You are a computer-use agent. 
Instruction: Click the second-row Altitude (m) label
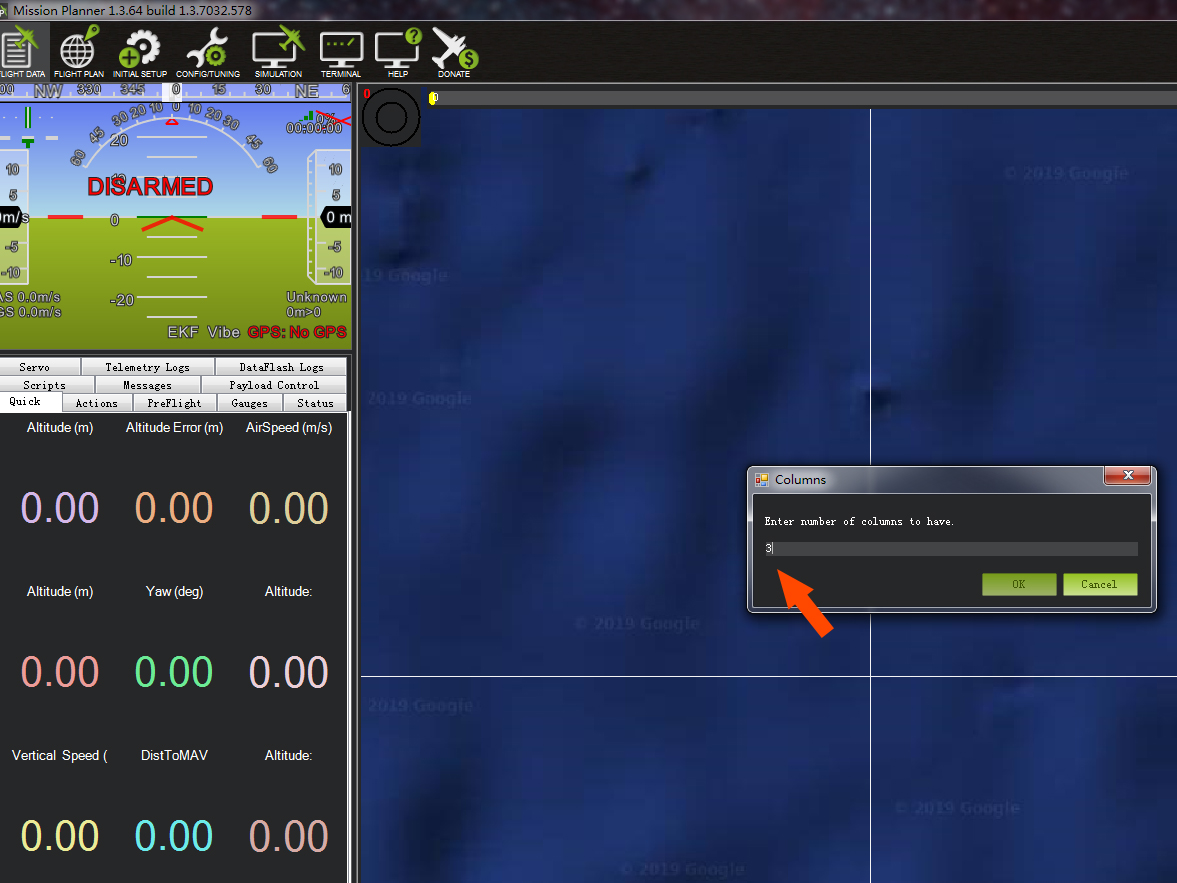60,592
